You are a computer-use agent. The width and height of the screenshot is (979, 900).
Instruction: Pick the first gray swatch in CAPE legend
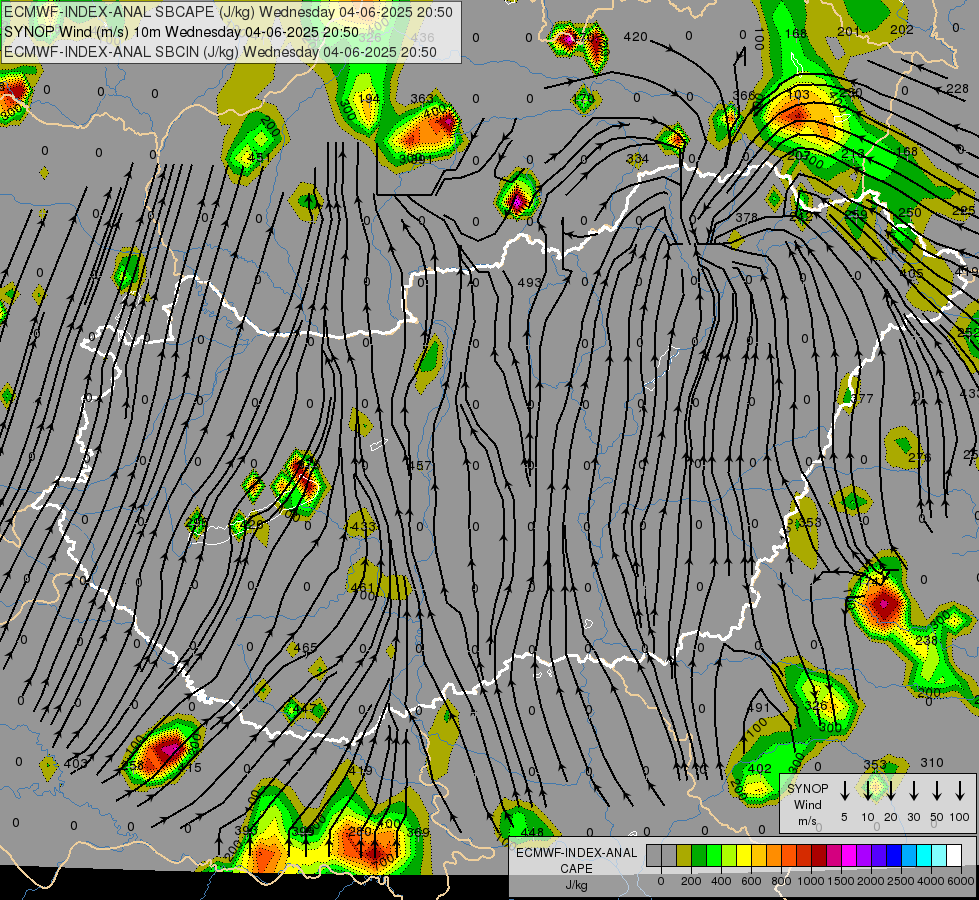coord(654,855)
